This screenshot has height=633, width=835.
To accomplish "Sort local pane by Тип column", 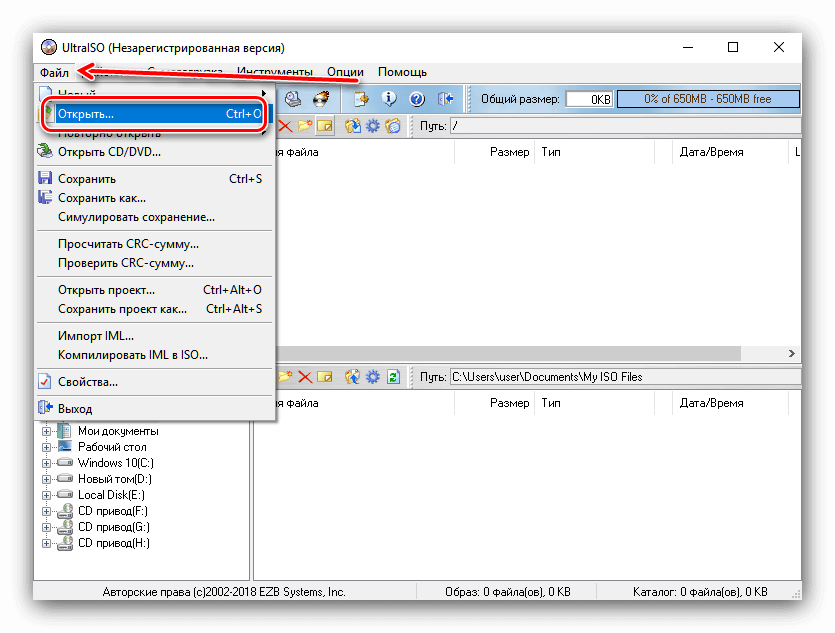I will coord(594,403).
